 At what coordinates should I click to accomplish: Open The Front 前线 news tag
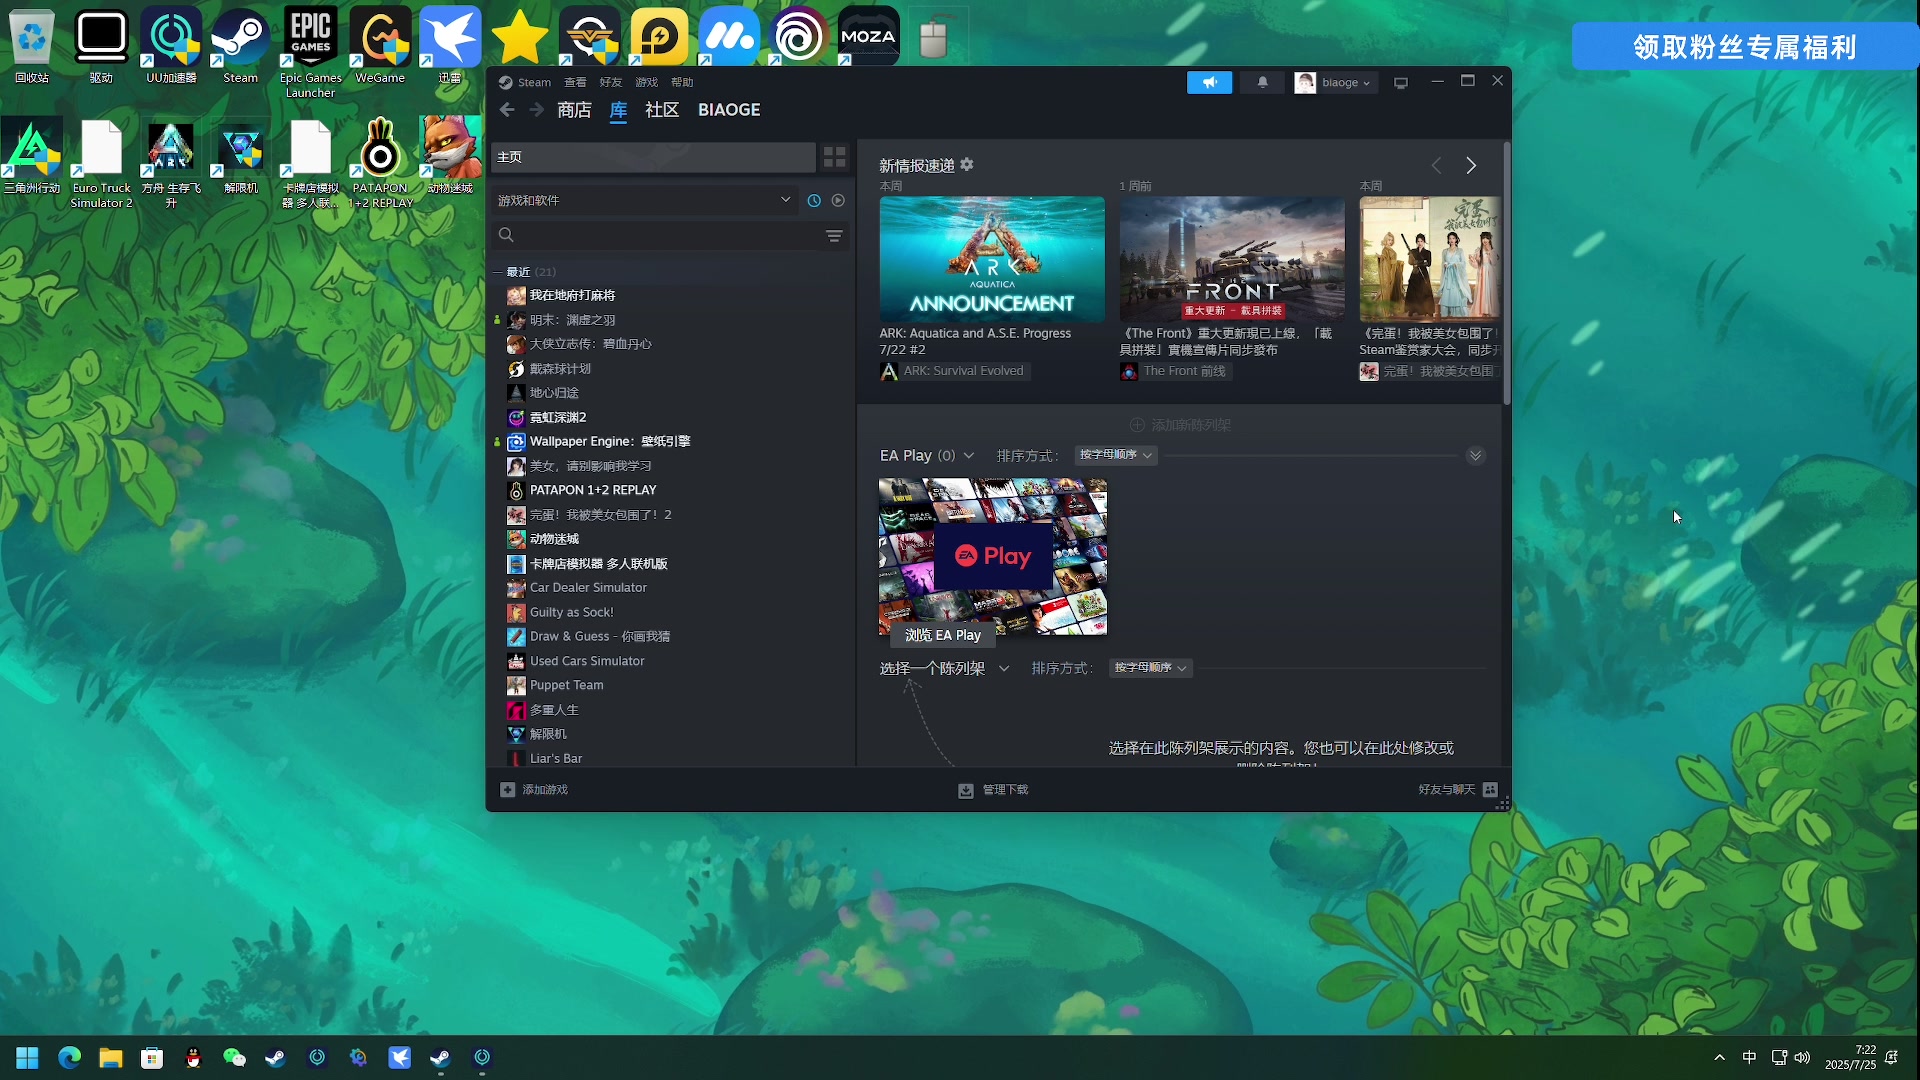click(x=1174, y=372)
